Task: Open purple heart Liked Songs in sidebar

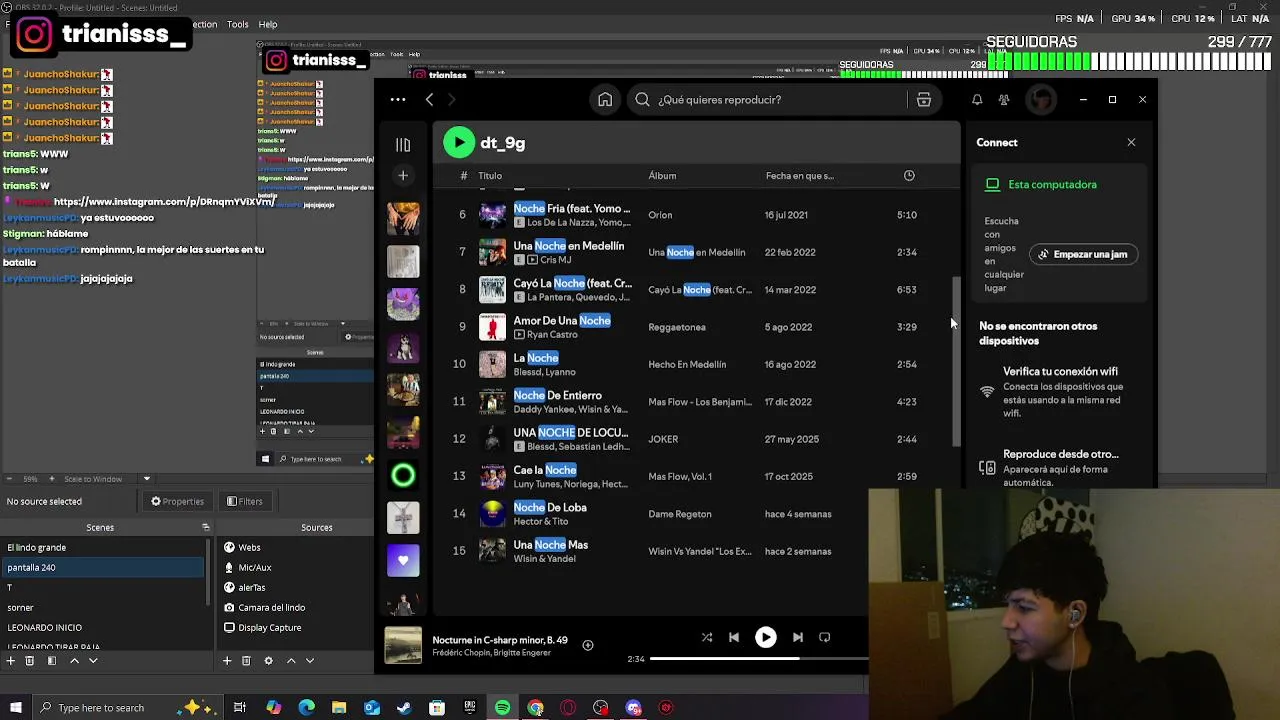Action: click(403, 561)
